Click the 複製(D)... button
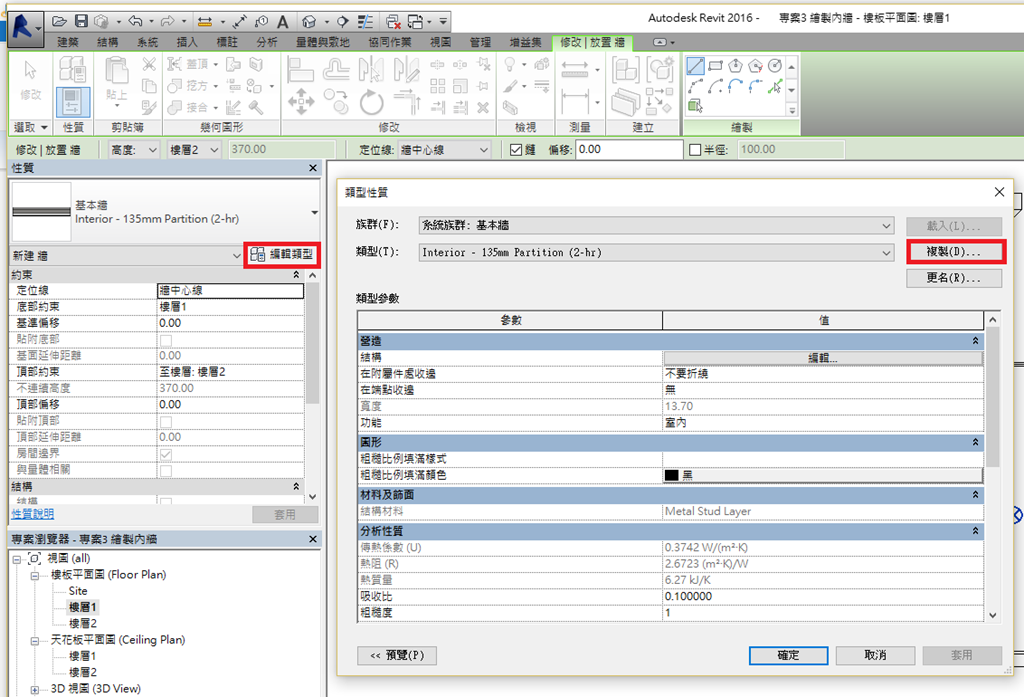Viewport: 1024px width, 697px height. pyautogui.click(x=955, y=251)
